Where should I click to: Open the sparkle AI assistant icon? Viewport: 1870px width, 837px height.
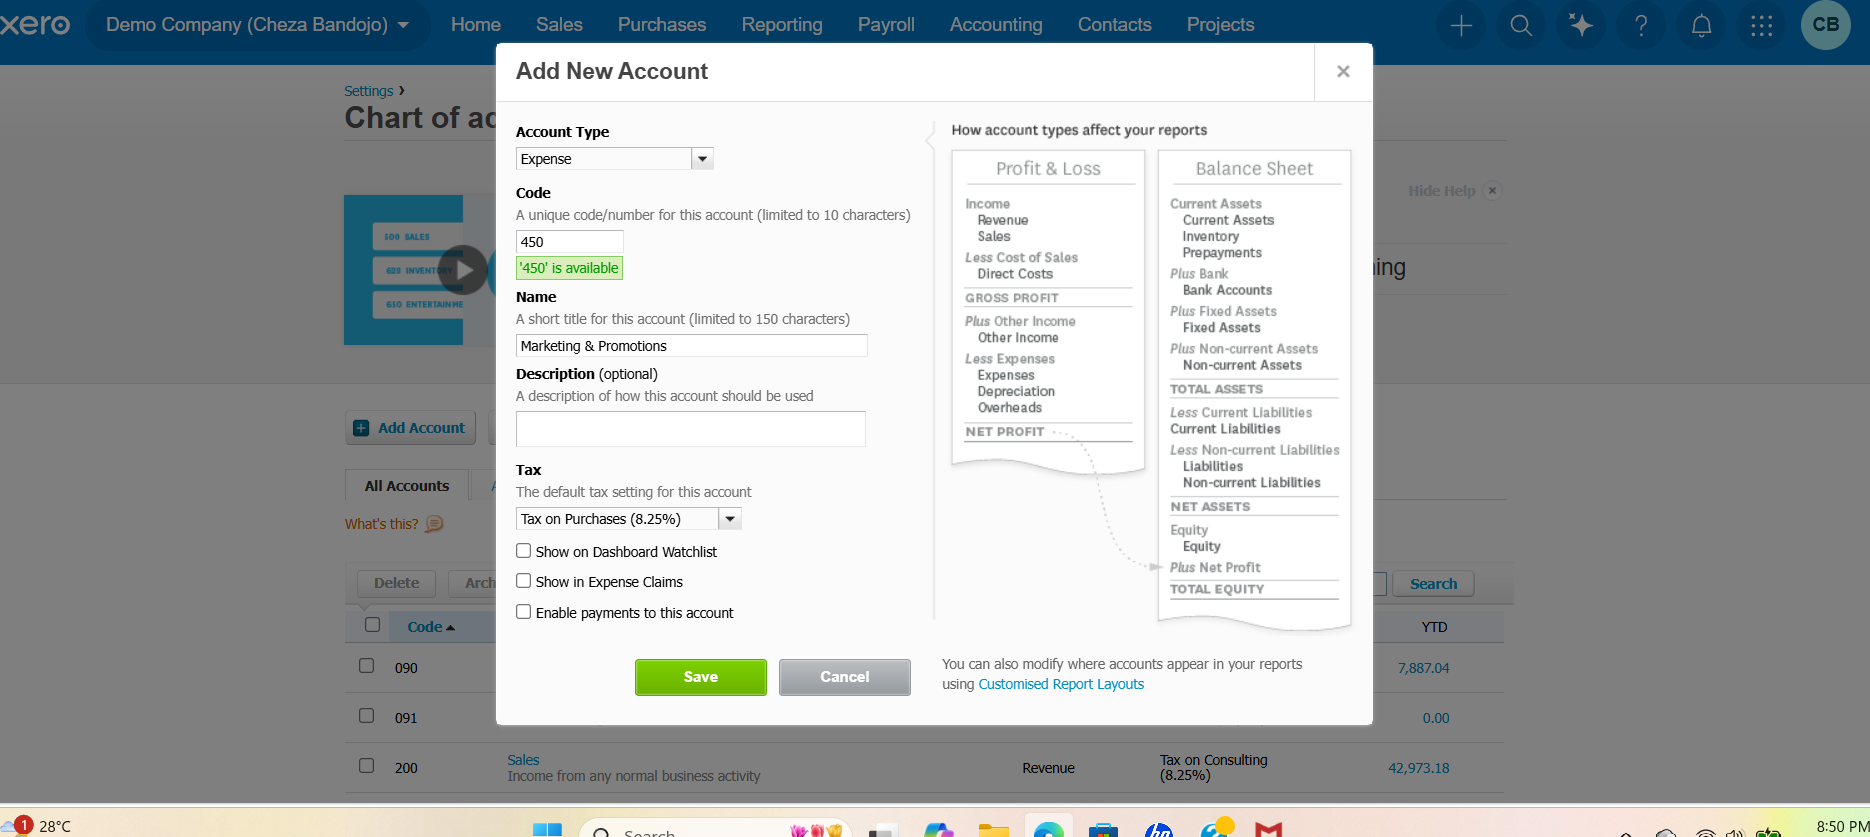1581,25
